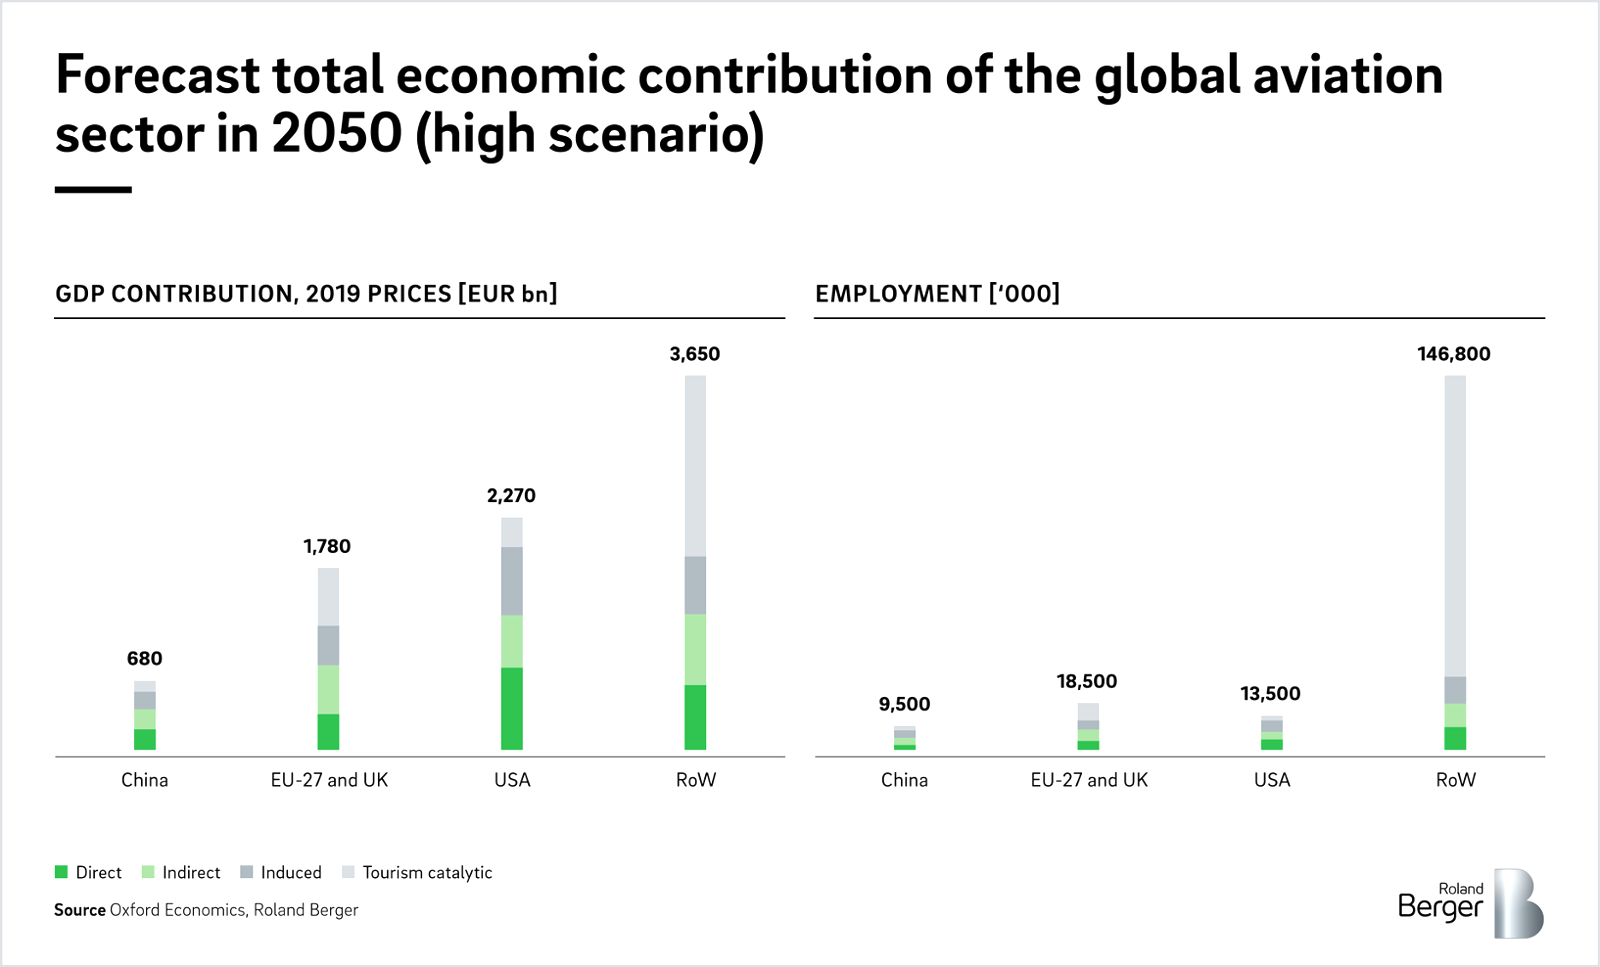Click the Induced legend swatch
1600x967 pixels.
pos(247,872)
